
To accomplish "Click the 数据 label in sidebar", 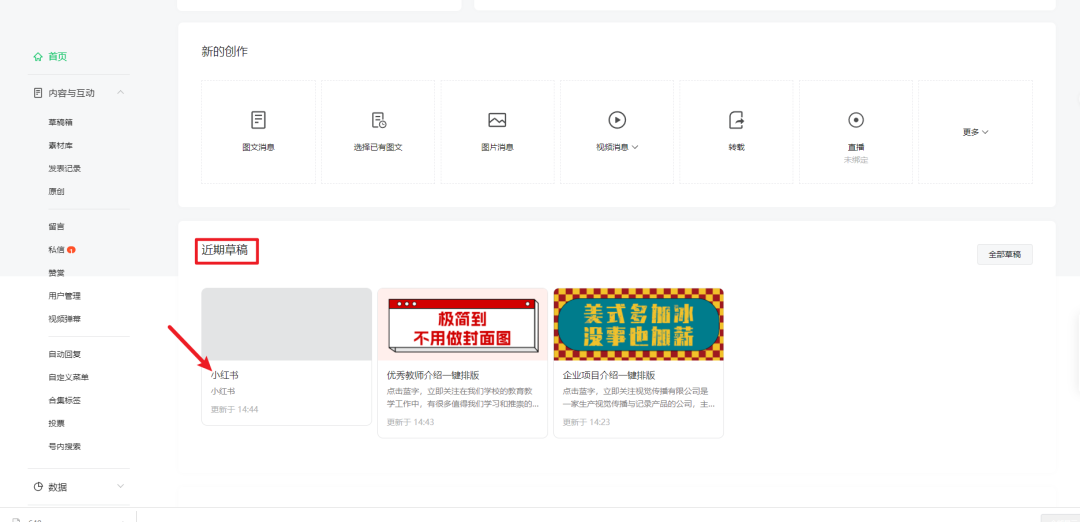I will point(58,487).
